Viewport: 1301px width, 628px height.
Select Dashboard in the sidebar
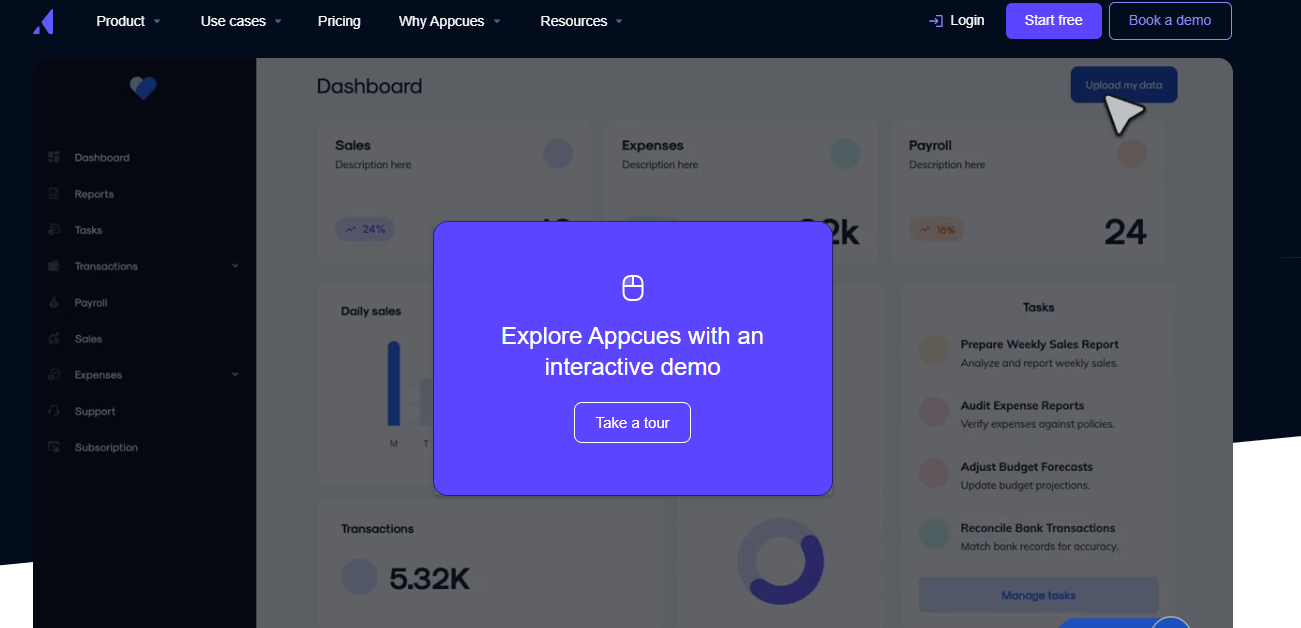click(x=102, y=158)
